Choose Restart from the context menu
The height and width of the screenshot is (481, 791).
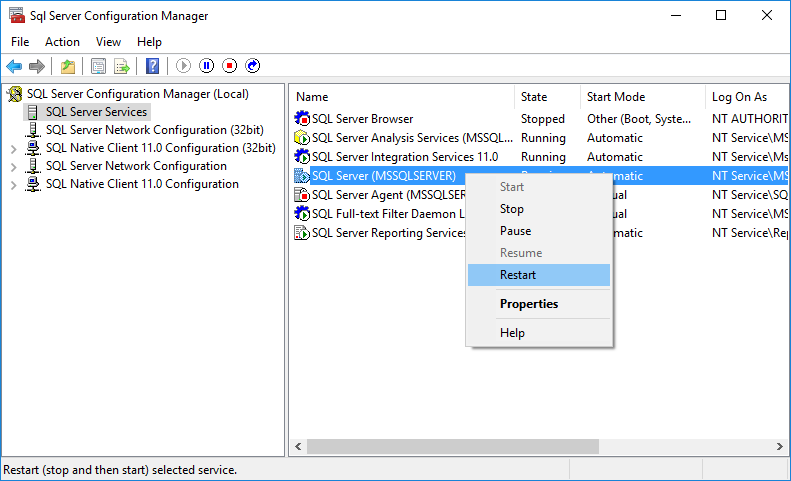pos(539,275)
